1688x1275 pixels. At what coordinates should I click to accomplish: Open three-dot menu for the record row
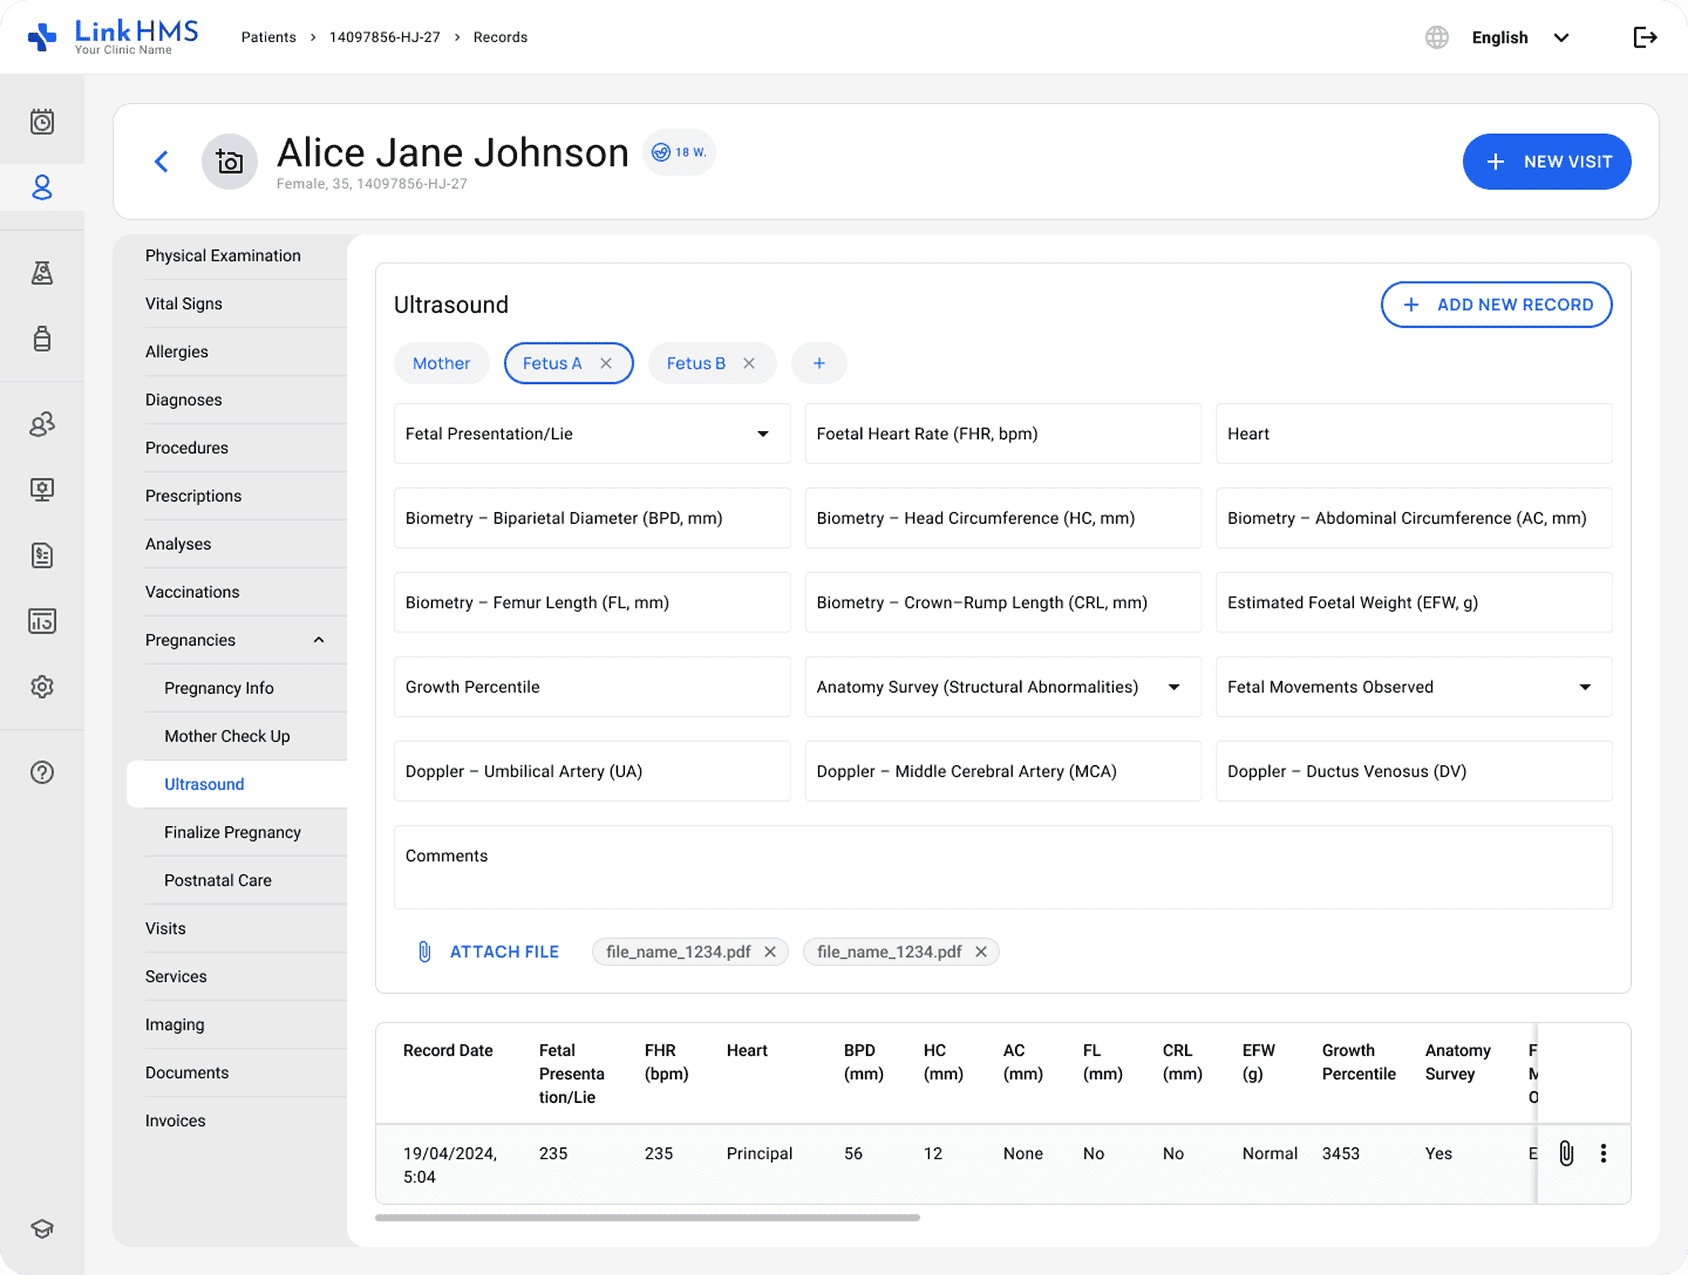(x=1603, y=1153)
